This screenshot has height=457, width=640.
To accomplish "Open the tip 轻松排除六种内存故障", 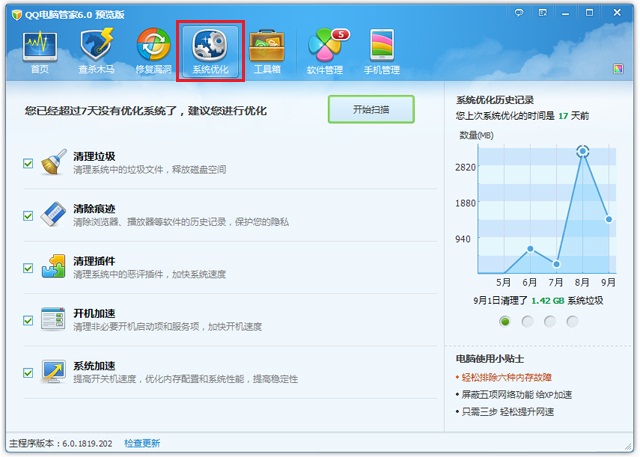I will pos(507,377).
